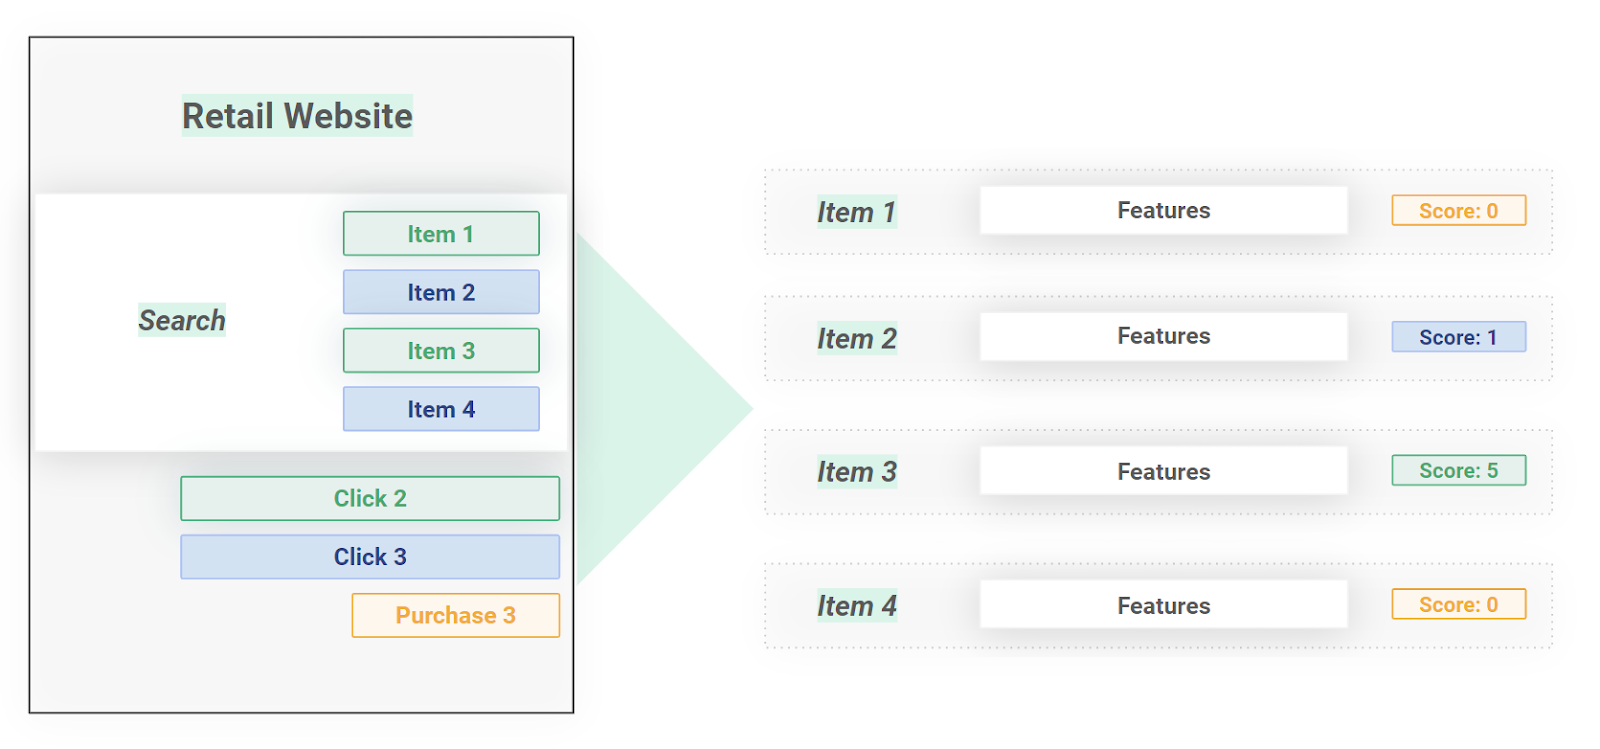Click the green Click 2 bar
Viewport: 1600px width, 749px height.
370,498
